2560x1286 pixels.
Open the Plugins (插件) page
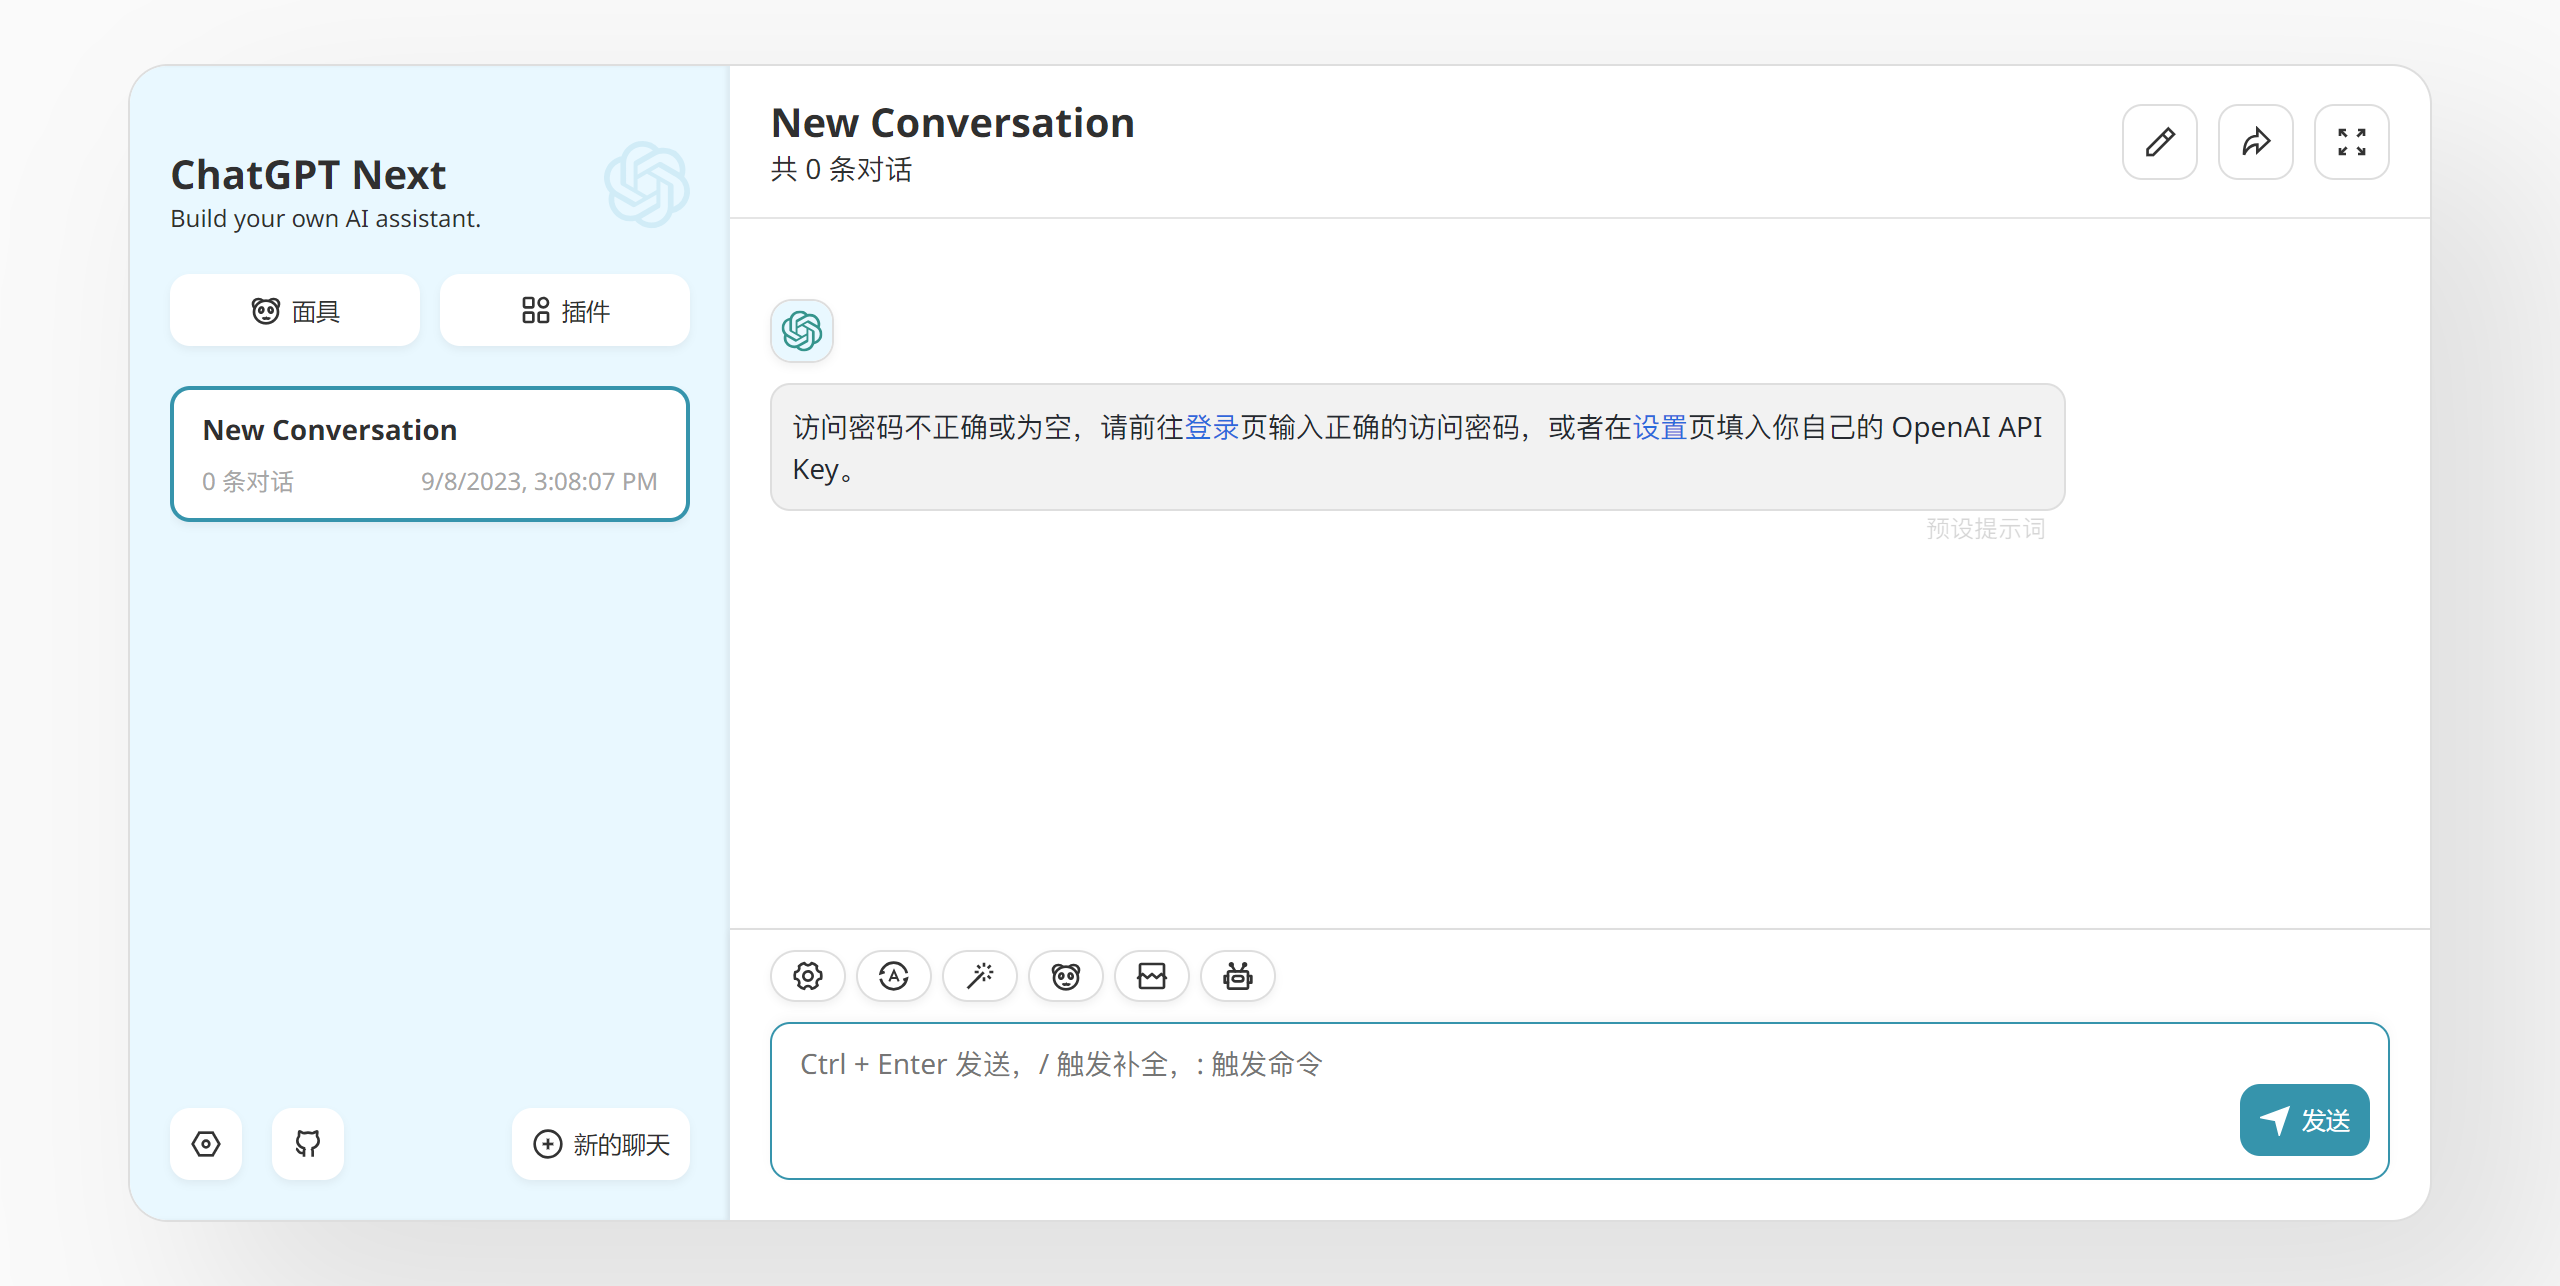pyautogui.click(x=565, y=311)
